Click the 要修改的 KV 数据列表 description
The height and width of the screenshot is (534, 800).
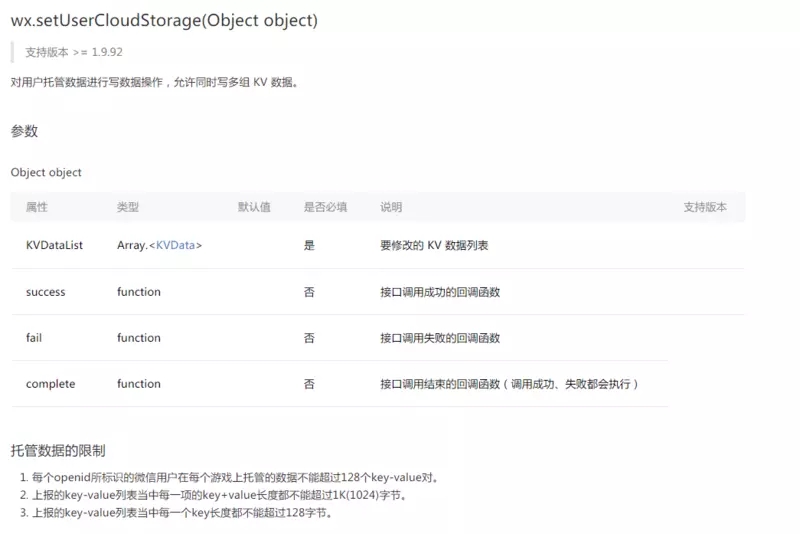[x=434, y=245]
